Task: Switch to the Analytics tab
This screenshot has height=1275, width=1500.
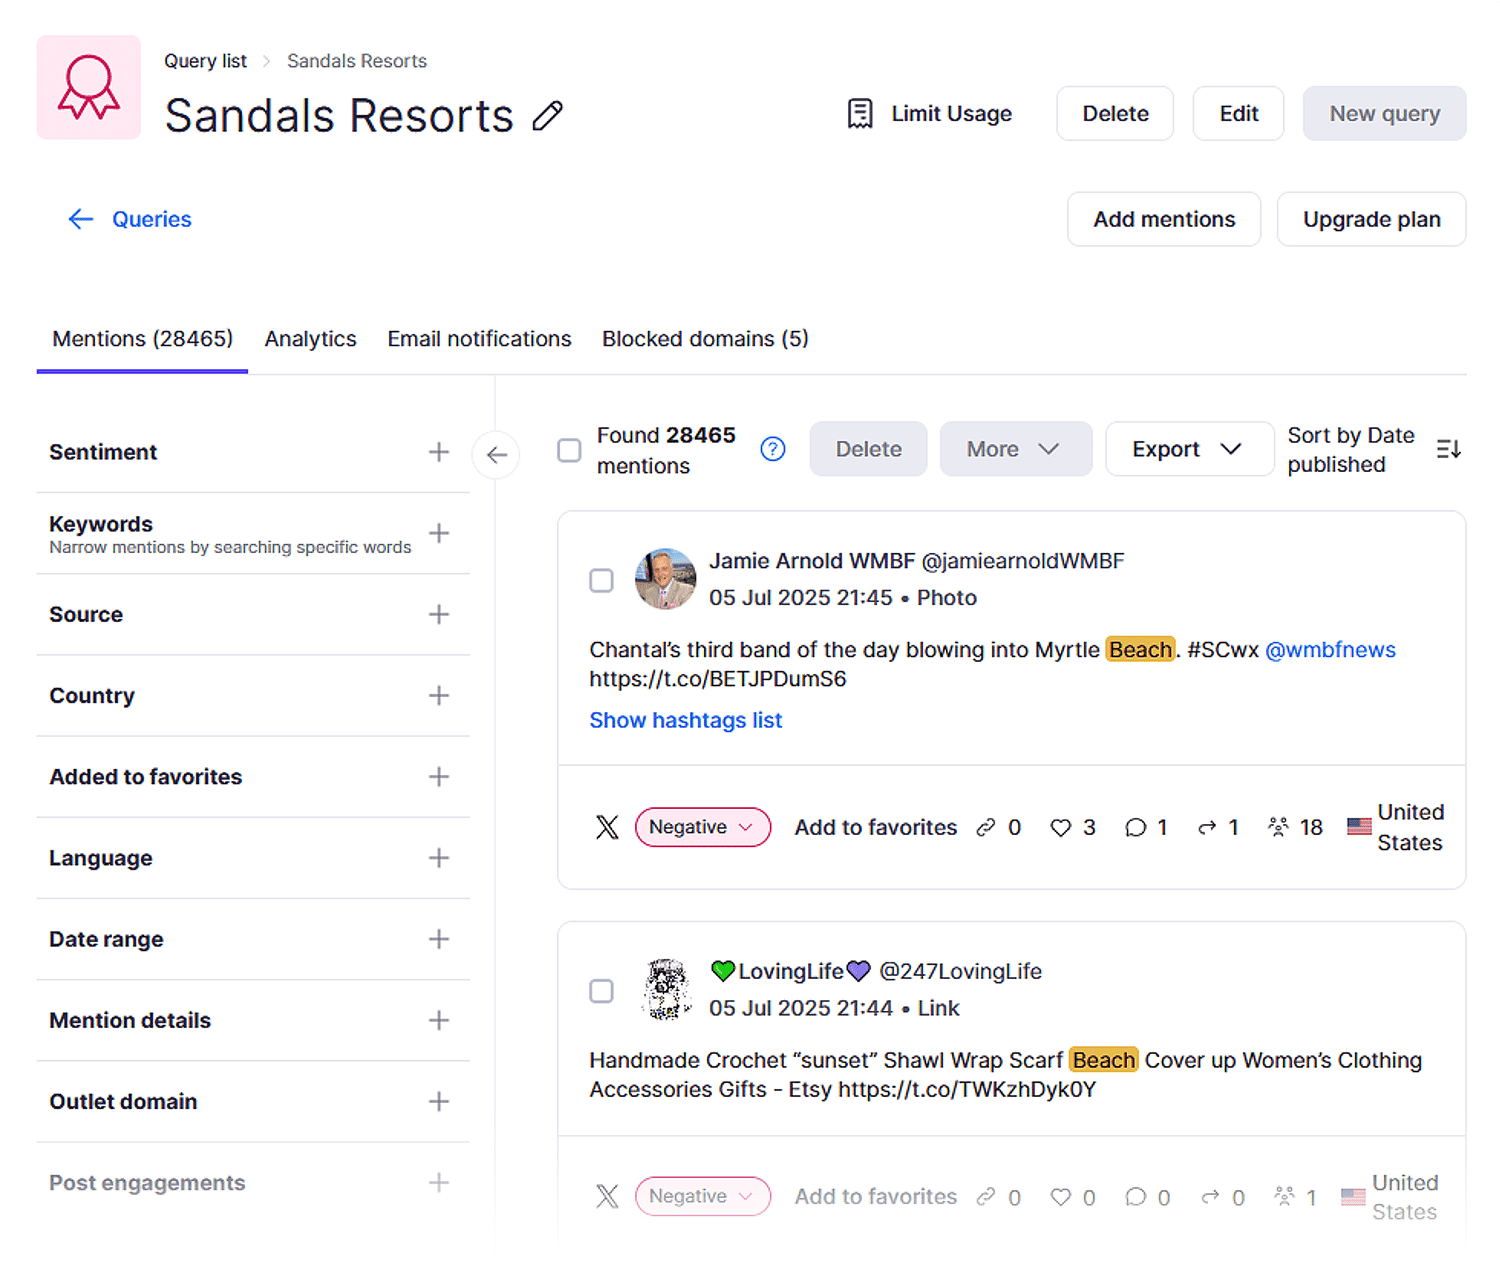Action: [x=310, y=340]
